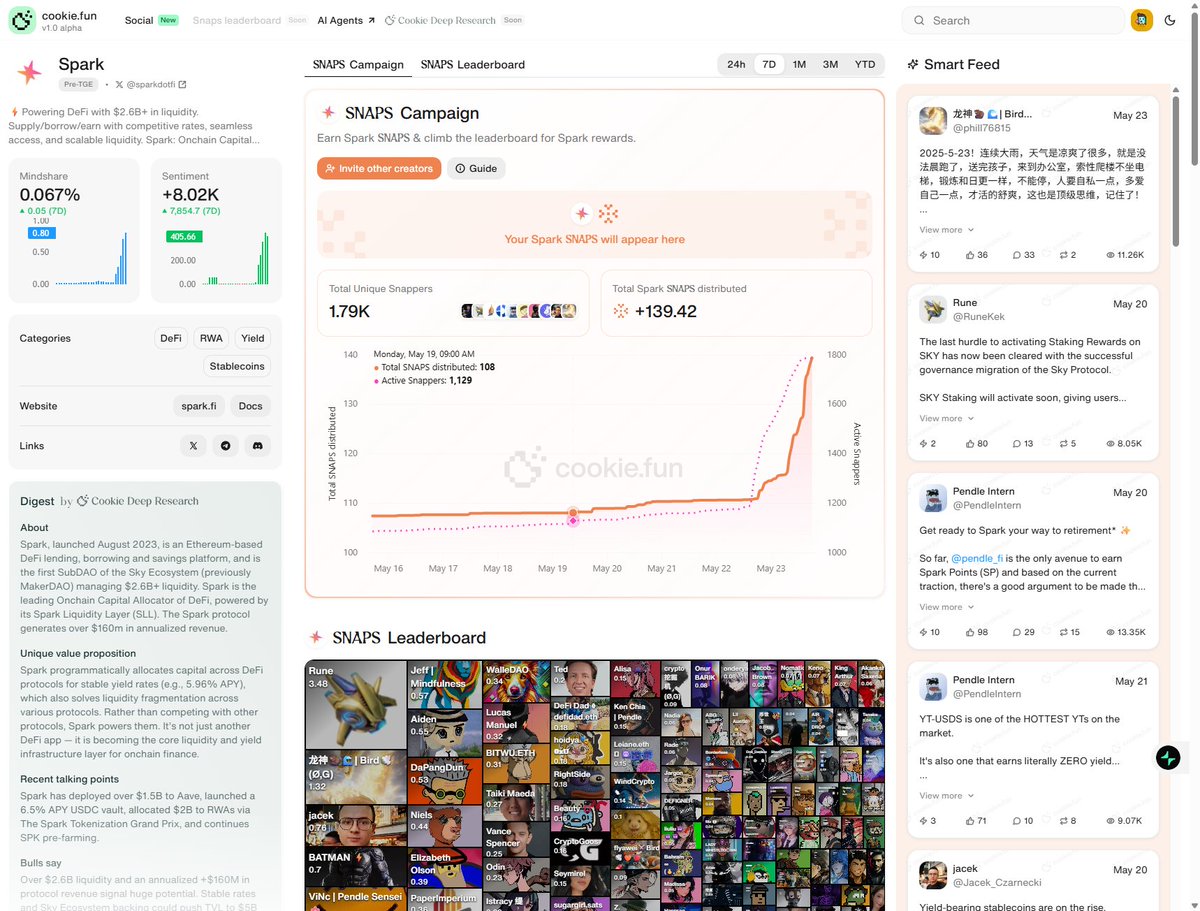Select the 3M time range
The width and height of the screenshot is (1200, 911).
pyautogui.click(x=830, y=64)
